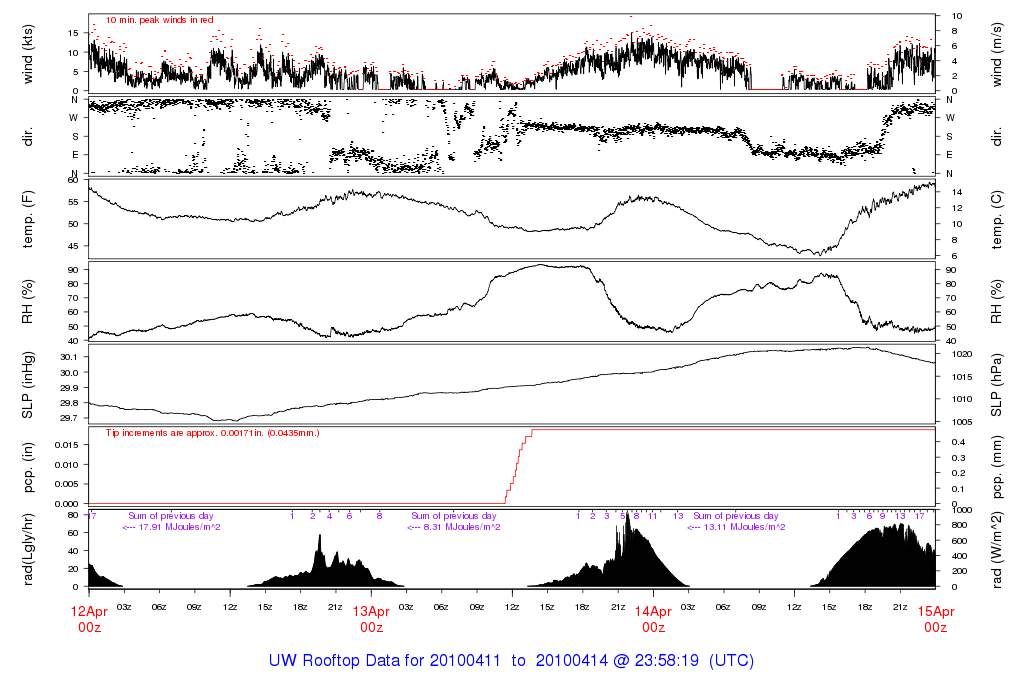Screen dimensions: 1024x700
Task: Click the '29.8' SLP tick value
Action: (x=69, y=403)
